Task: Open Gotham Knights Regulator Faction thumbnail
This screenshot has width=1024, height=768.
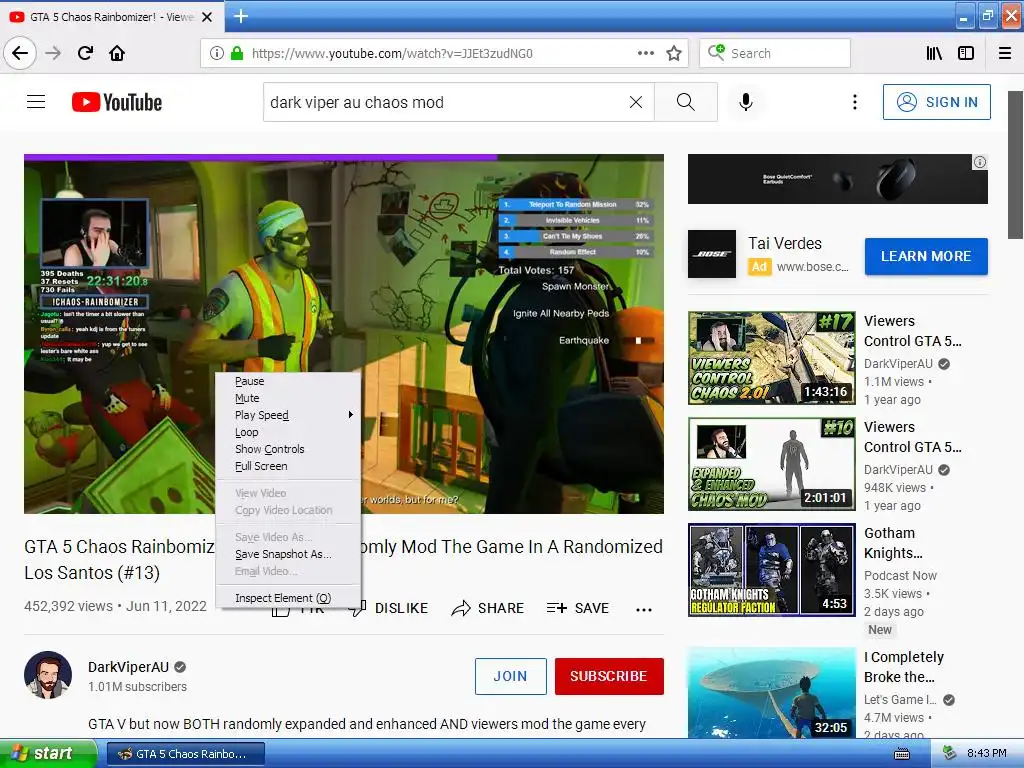Action: click(771, 570)
